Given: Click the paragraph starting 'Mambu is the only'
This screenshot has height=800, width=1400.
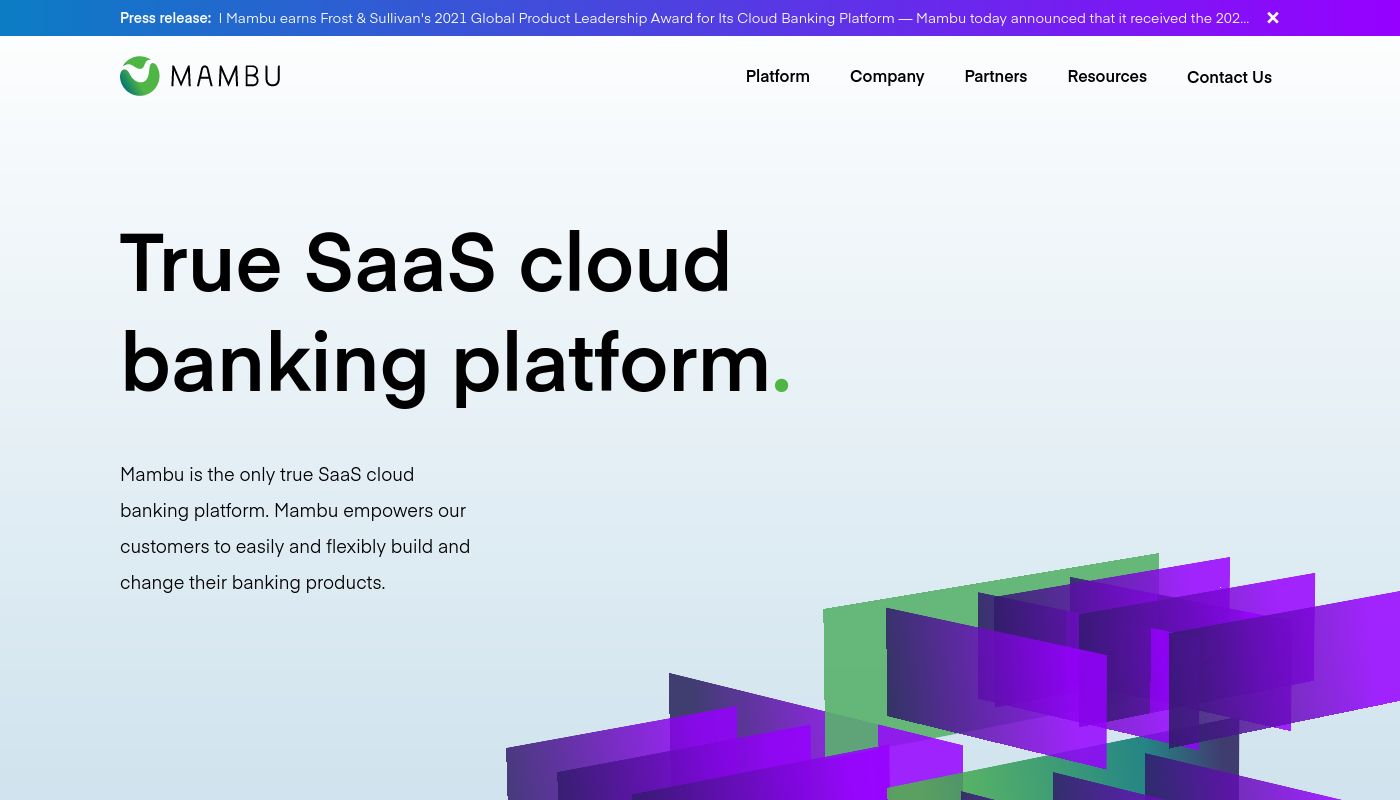Looking at the screenshot, I should click(x=295, y=528).
